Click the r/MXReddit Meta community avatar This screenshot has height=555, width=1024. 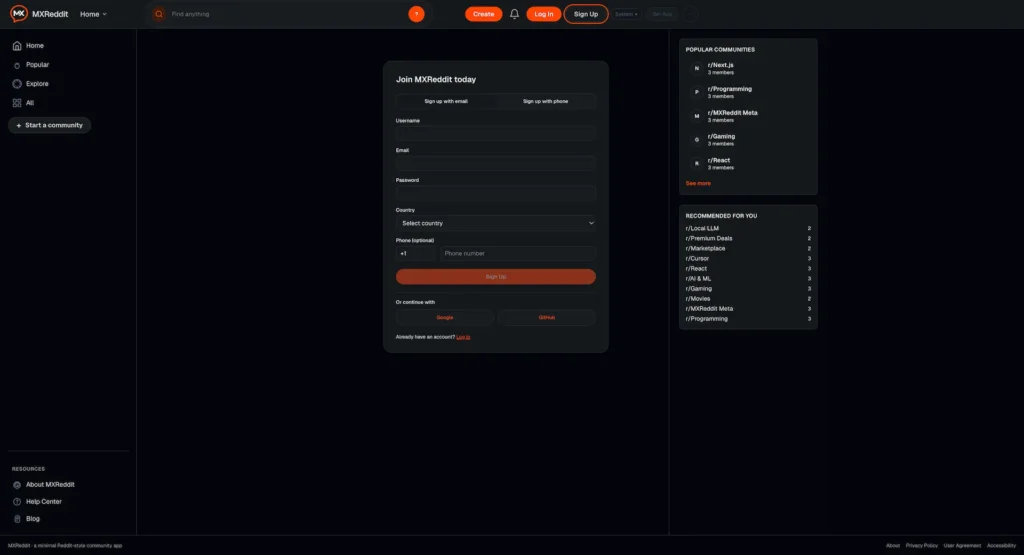click(696, 116)
